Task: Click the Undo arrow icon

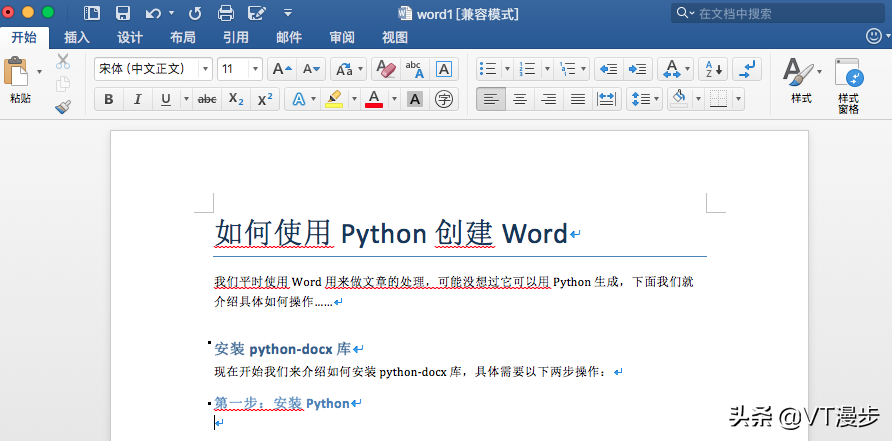Action: pos(153,13)
